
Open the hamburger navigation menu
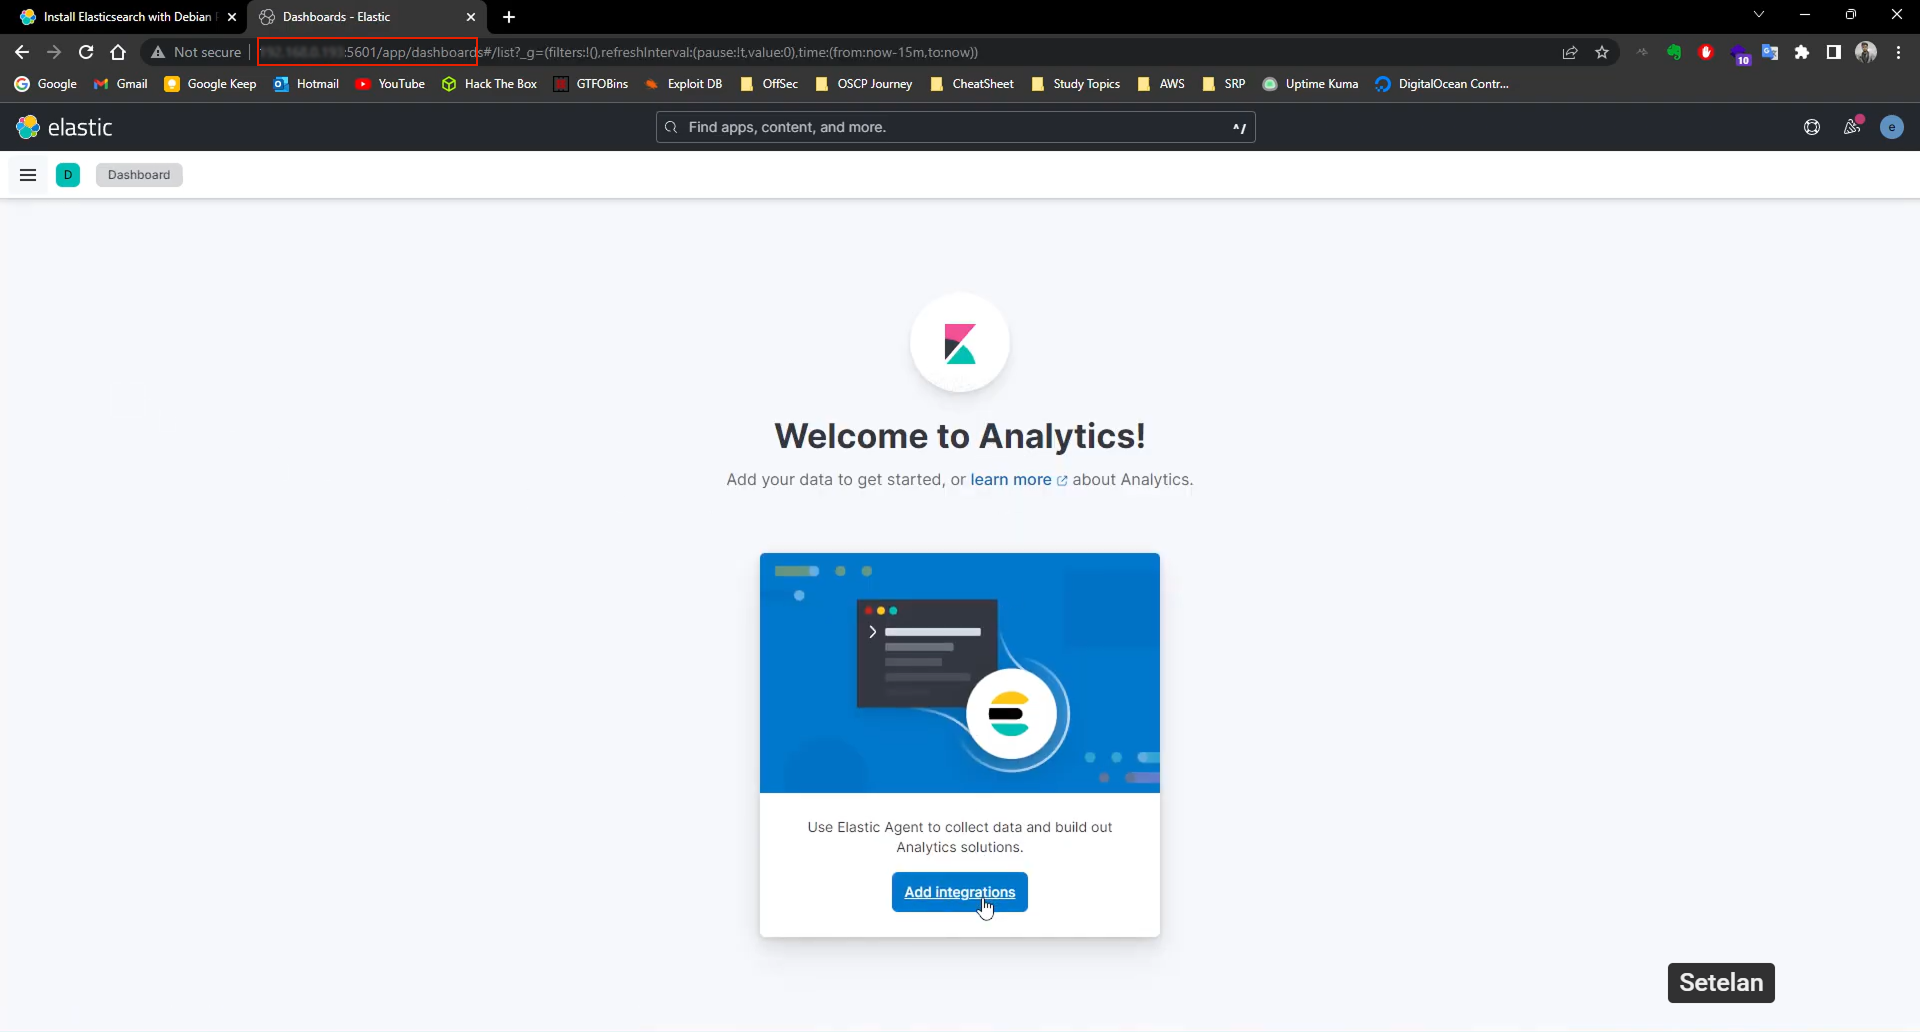coord(27,175)
